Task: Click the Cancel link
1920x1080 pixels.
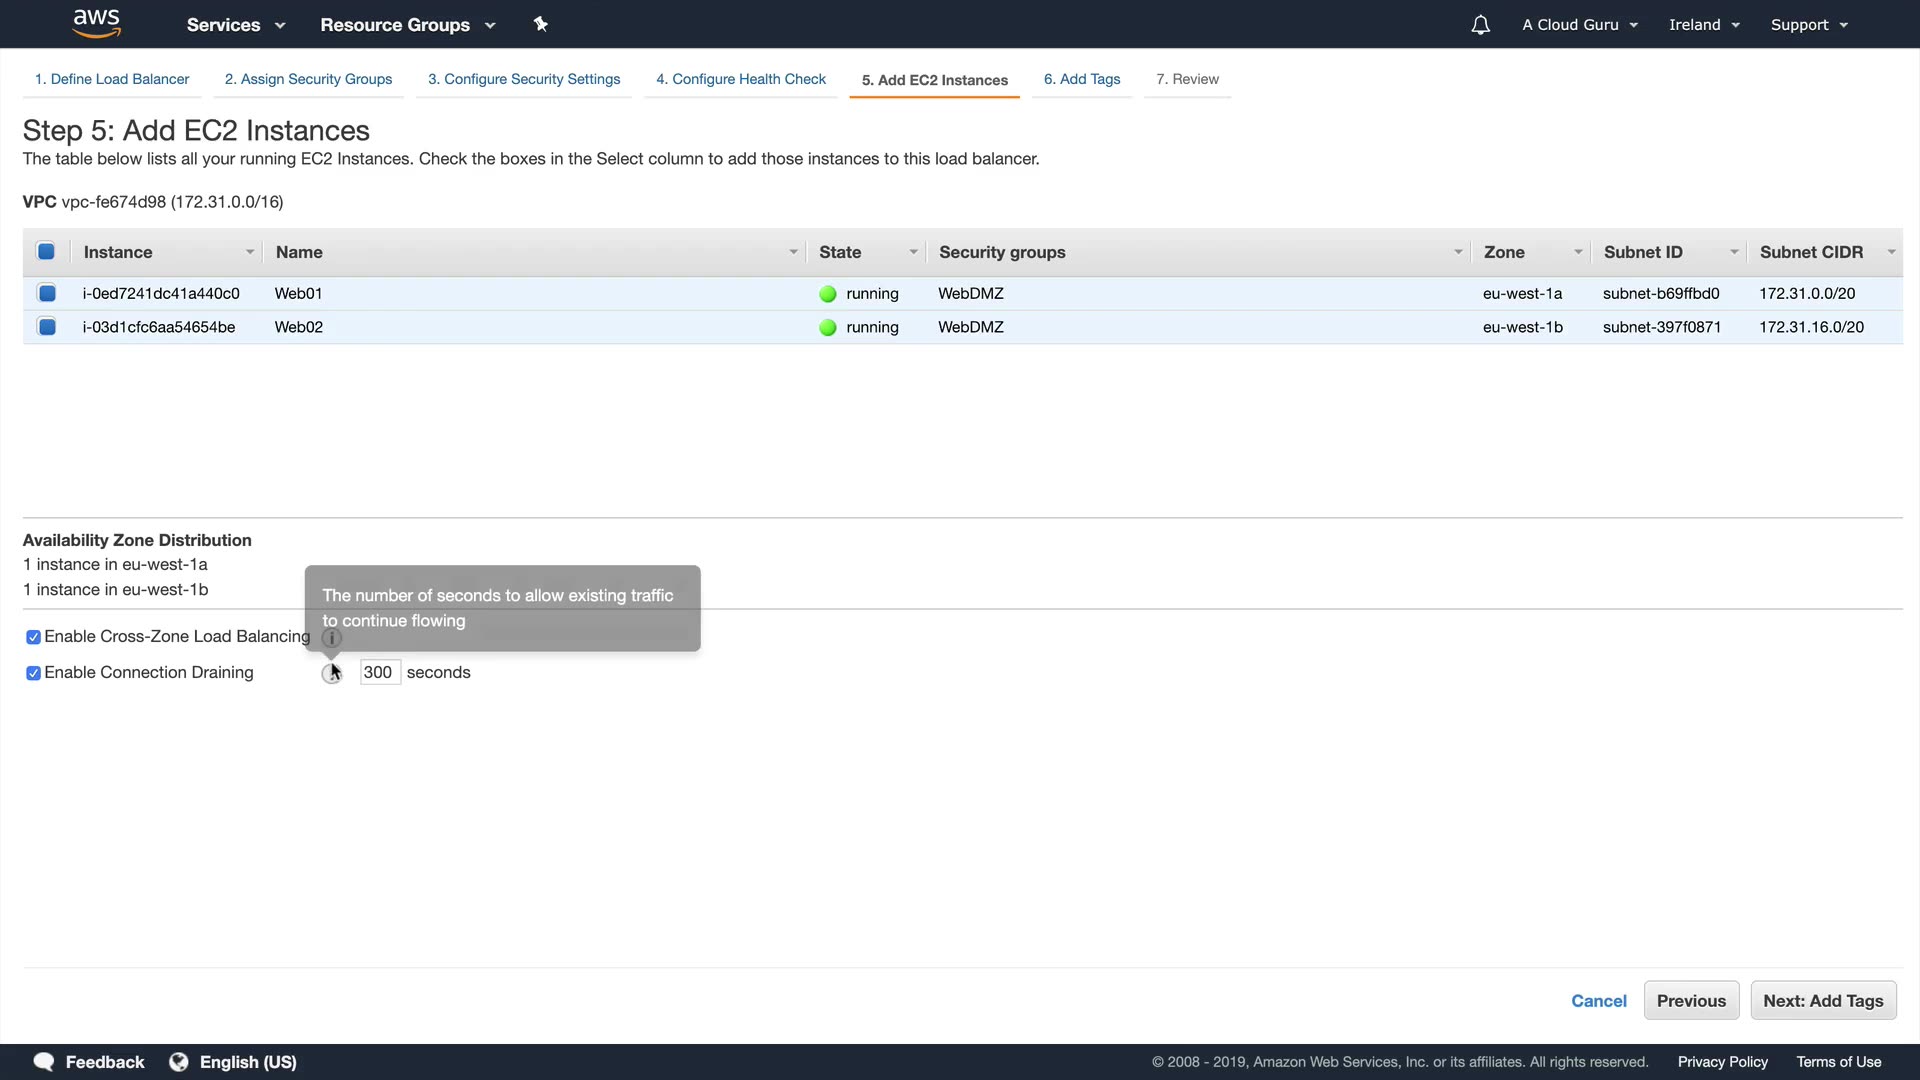Action: 1598,1001
